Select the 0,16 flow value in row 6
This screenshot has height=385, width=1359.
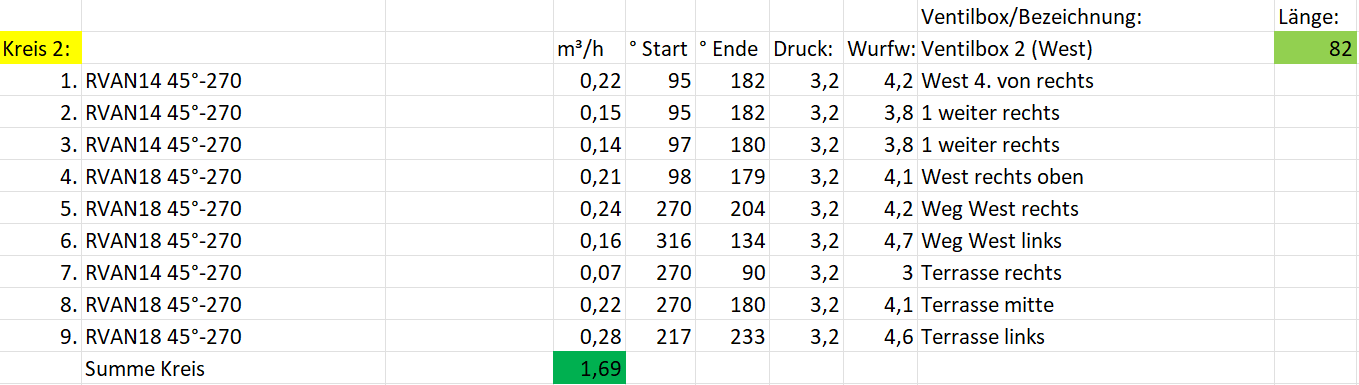(589, 240)
